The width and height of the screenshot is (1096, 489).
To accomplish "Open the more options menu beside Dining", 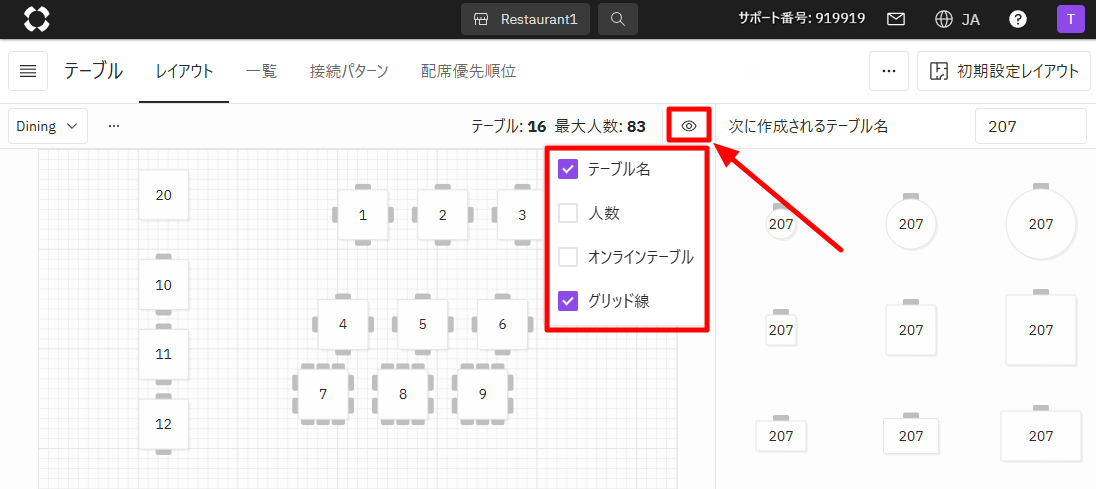I will click(114, 126).
